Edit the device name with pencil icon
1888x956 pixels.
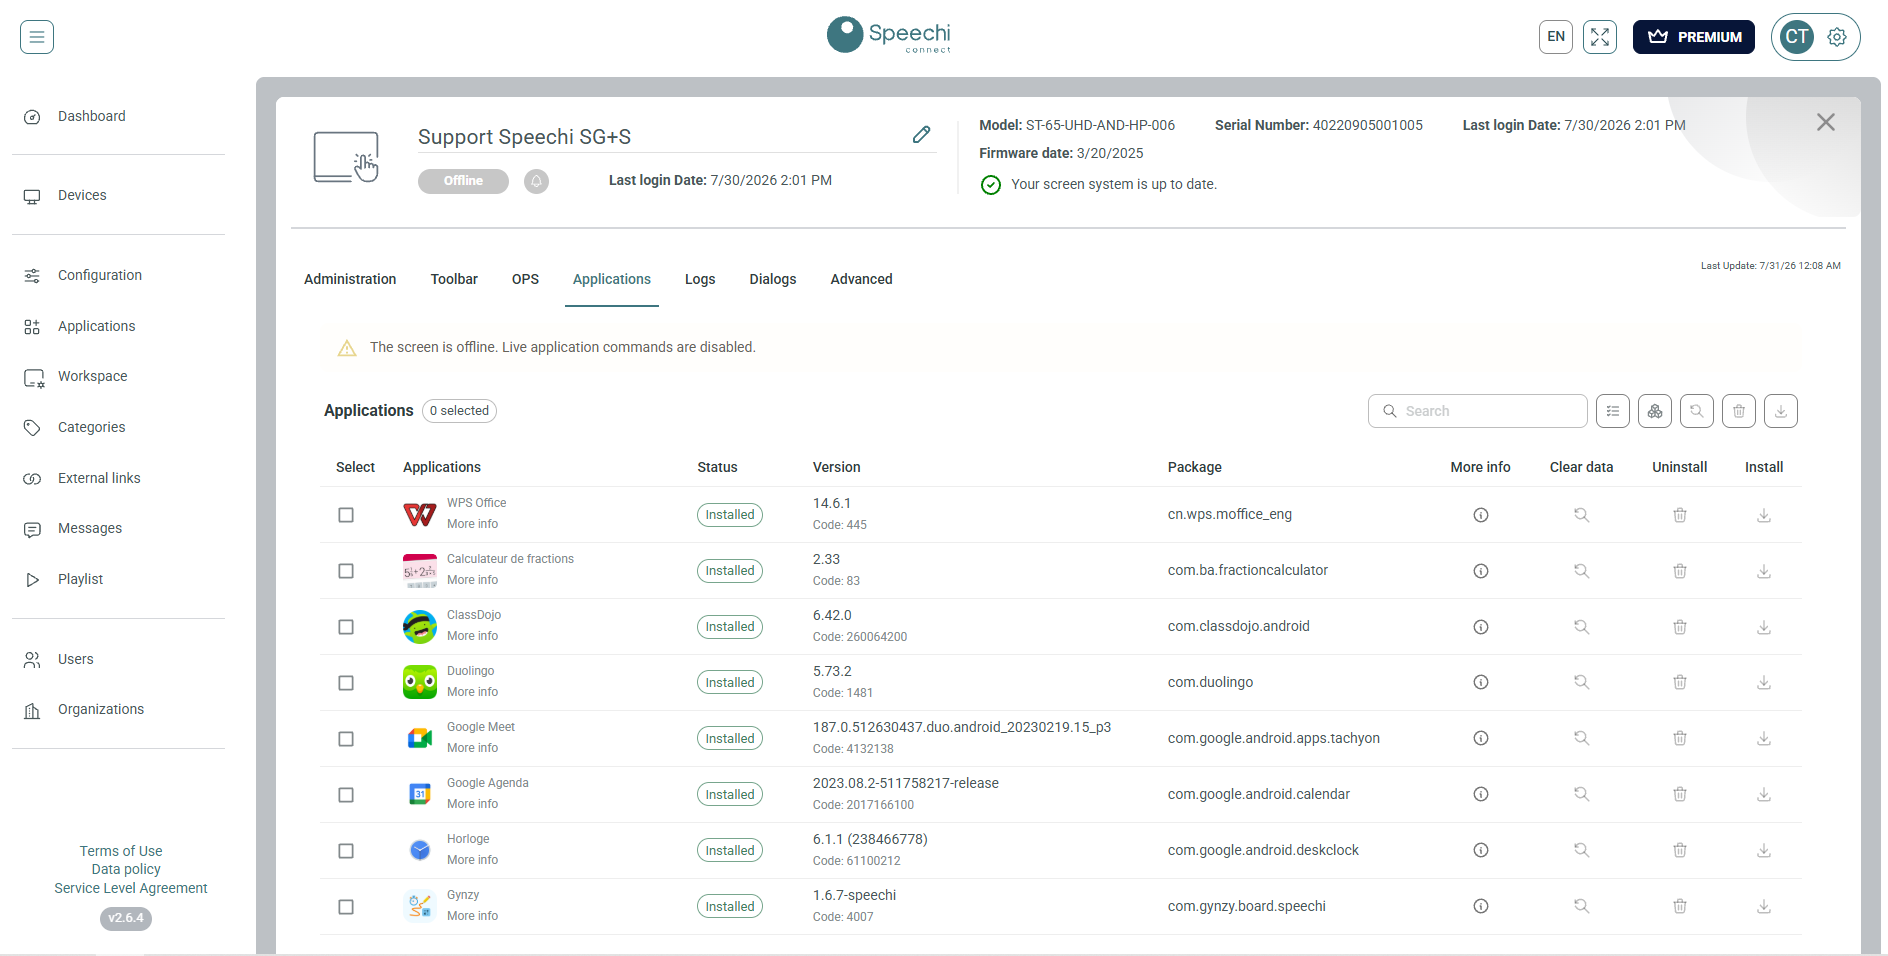pos(921,135)
